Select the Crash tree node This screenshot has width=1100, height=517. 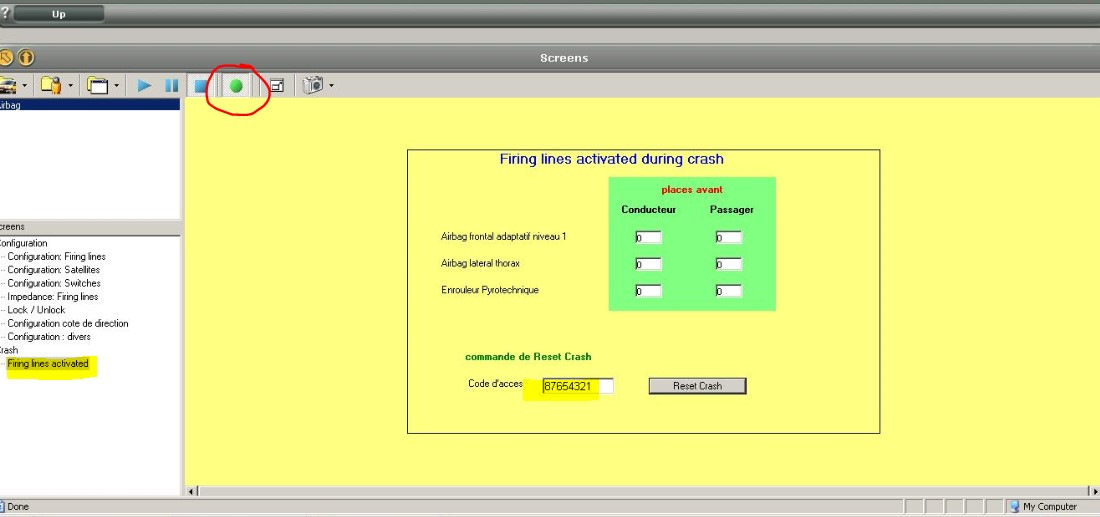click(x=9, y=350)
